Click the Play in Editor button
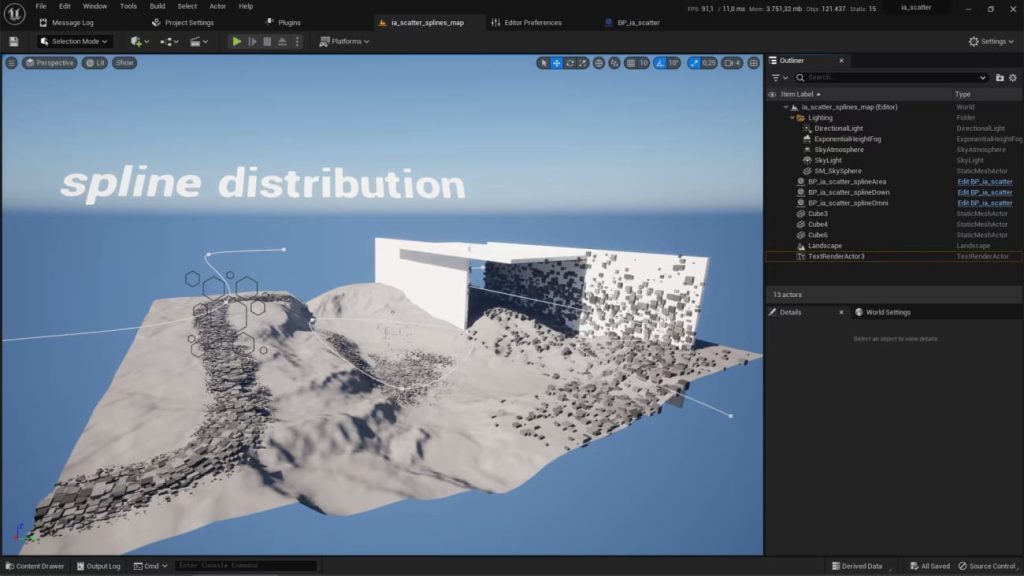1024x576 pixels. (x=236, y=41)
